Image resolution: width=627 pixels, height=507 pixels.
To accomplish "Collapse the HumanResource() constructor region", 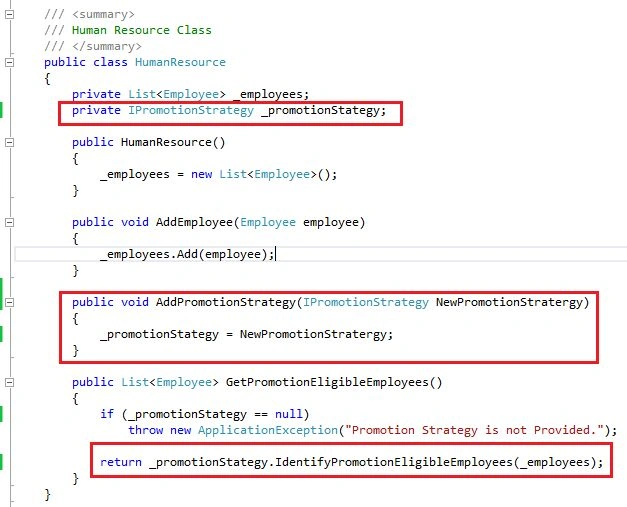I will coord(9,142).
